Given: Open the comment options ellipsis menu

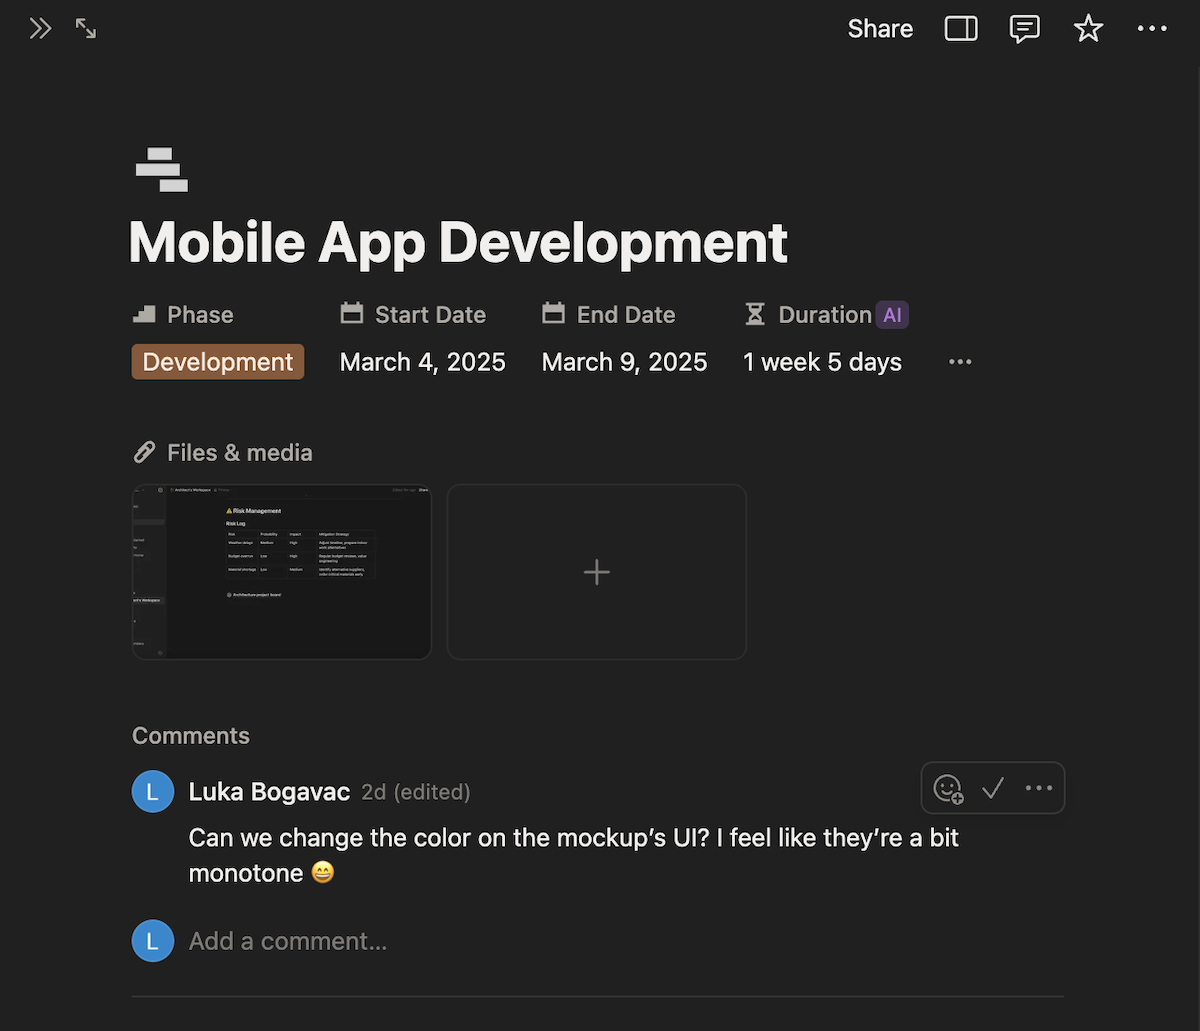Looking at the screenshot, I should point(1038,788).
